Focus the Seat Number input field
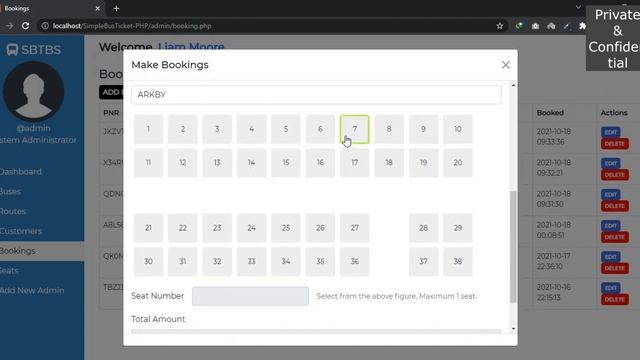 (x=250, y=296)
